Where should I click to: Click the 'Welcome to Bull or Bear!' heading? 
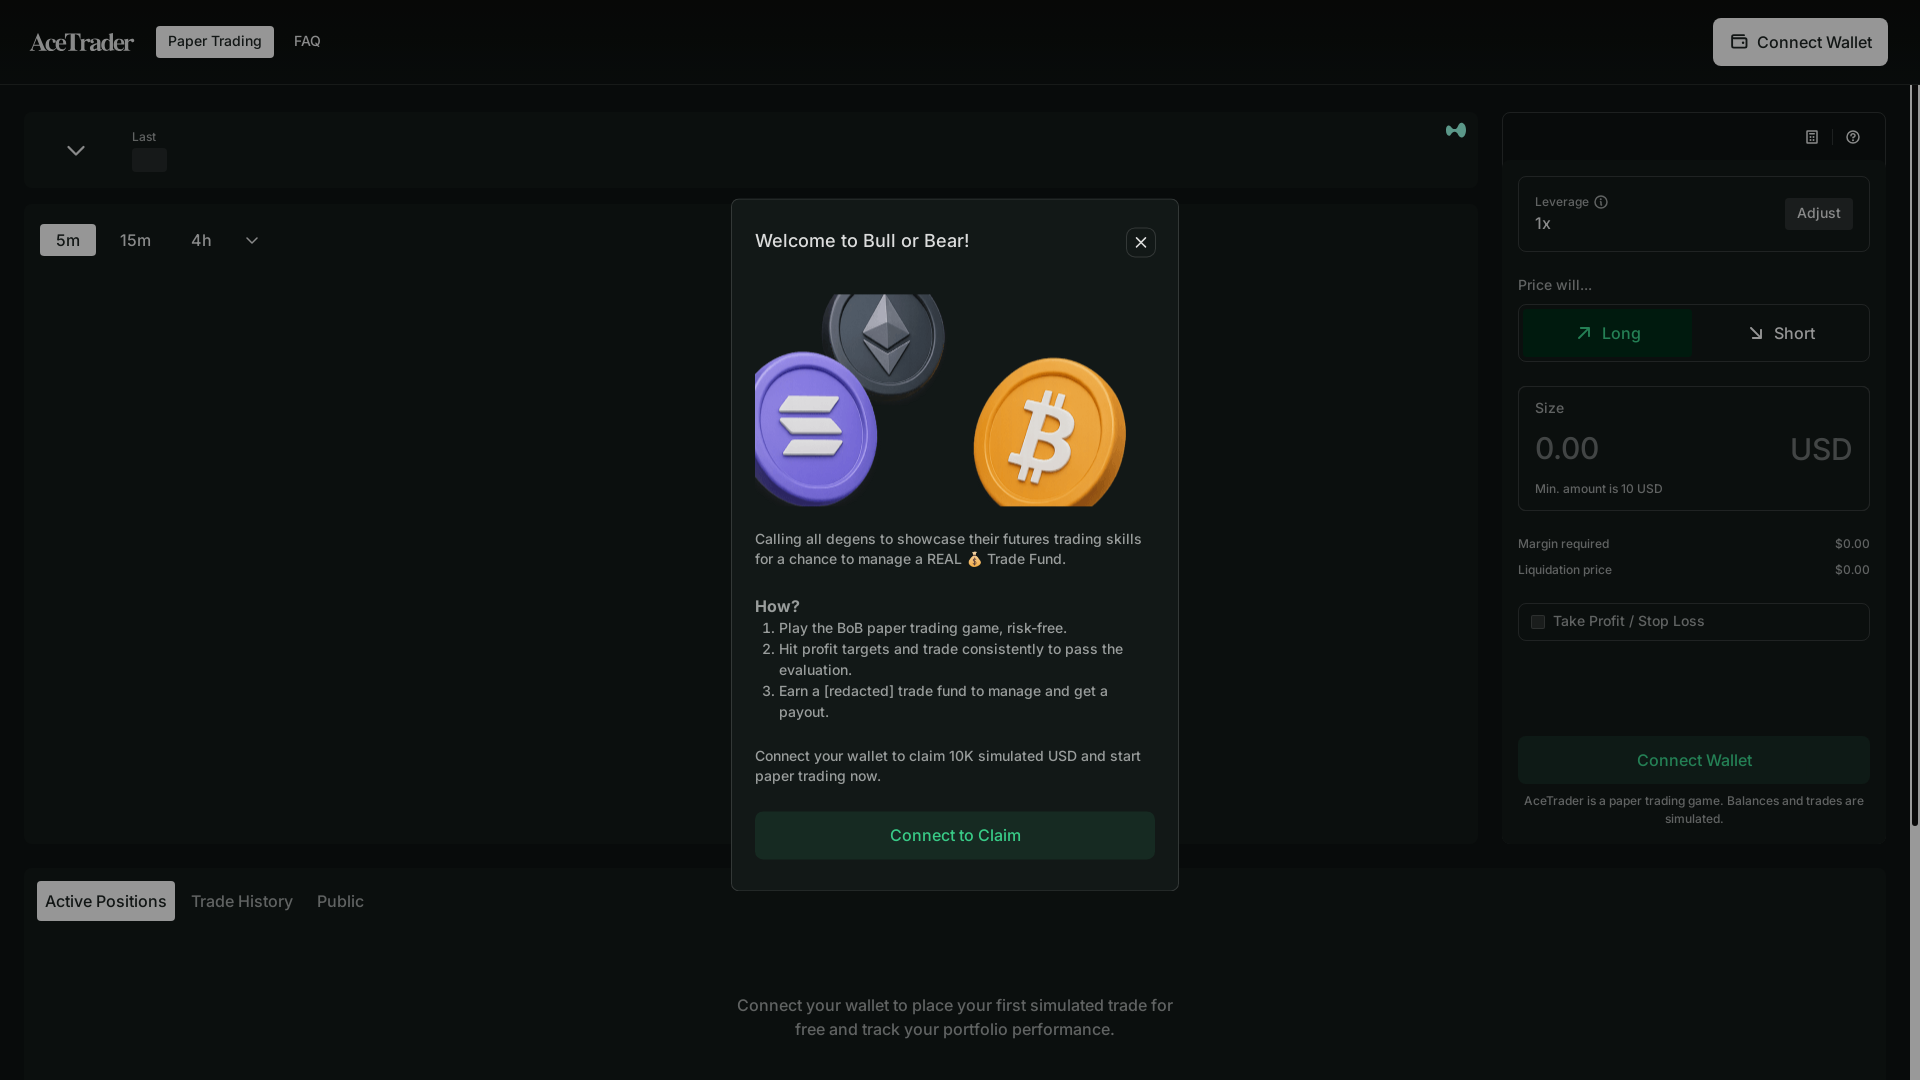pos(862,241)
